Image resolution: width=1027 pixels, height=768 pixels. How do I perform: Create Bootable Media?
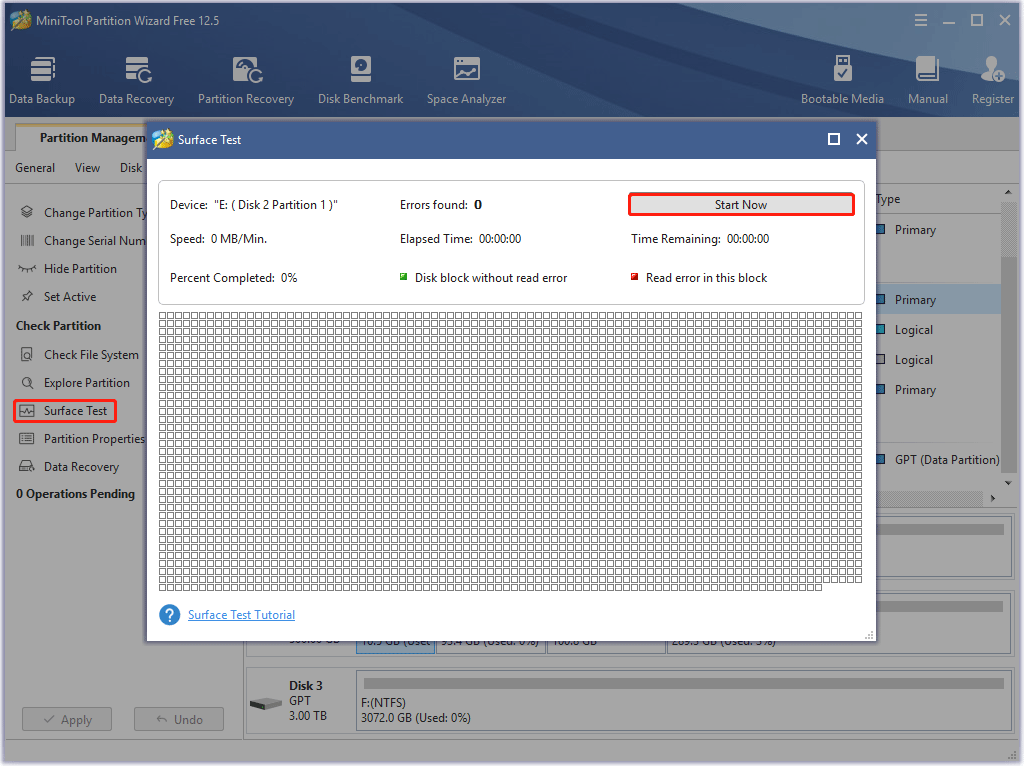click(x=844, y=80)
